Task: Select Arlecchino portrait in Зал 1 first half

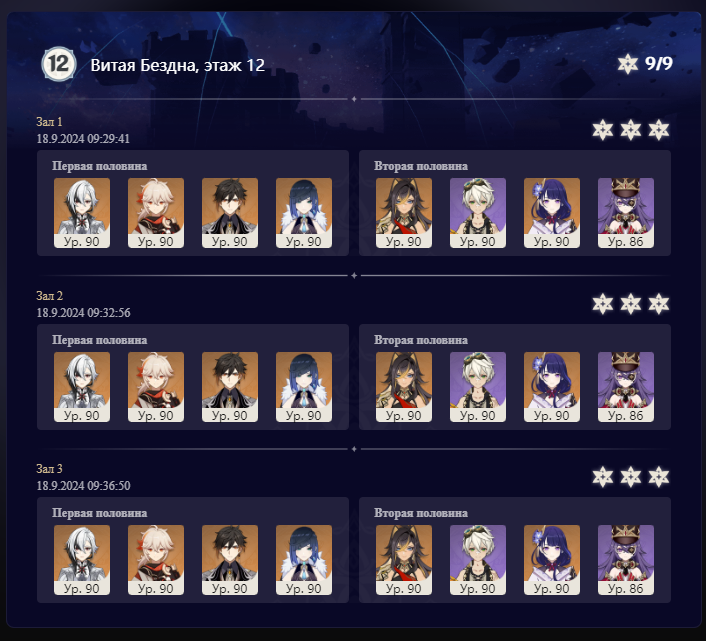Action: [81, 213]
